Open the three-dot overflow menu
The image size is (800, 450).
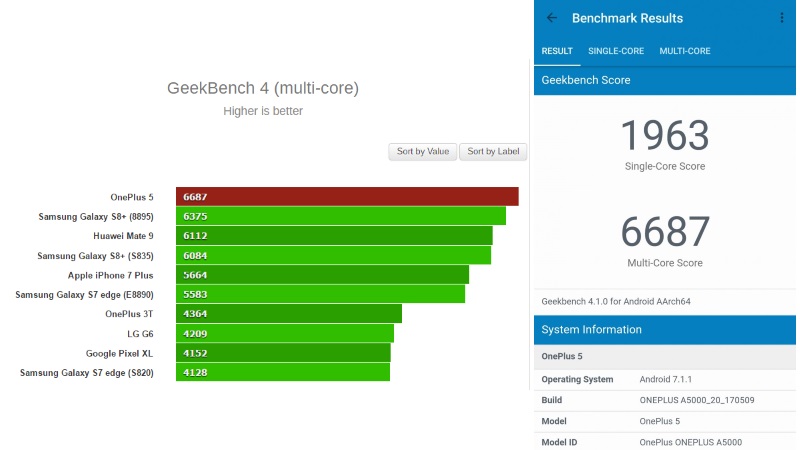pos(782,18)
